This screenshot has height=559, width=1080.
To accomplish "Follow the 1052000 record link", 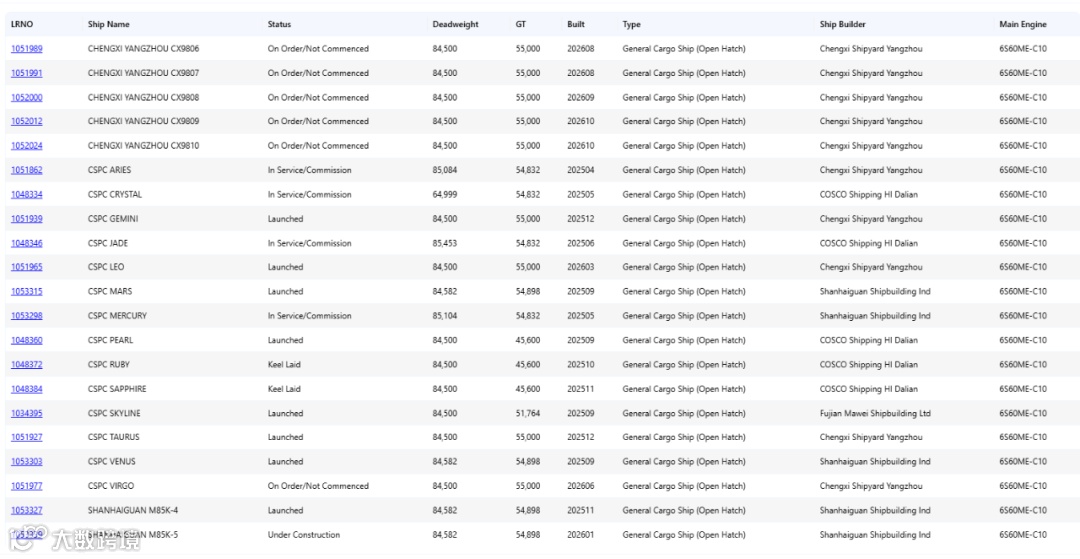I will click(x=26, y=98).
